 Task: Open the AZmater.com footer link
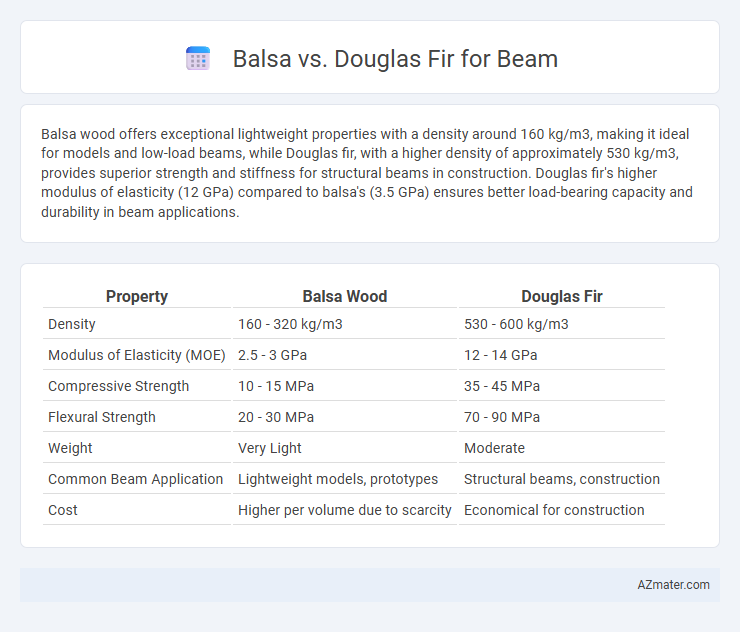(x=673, y=585)
